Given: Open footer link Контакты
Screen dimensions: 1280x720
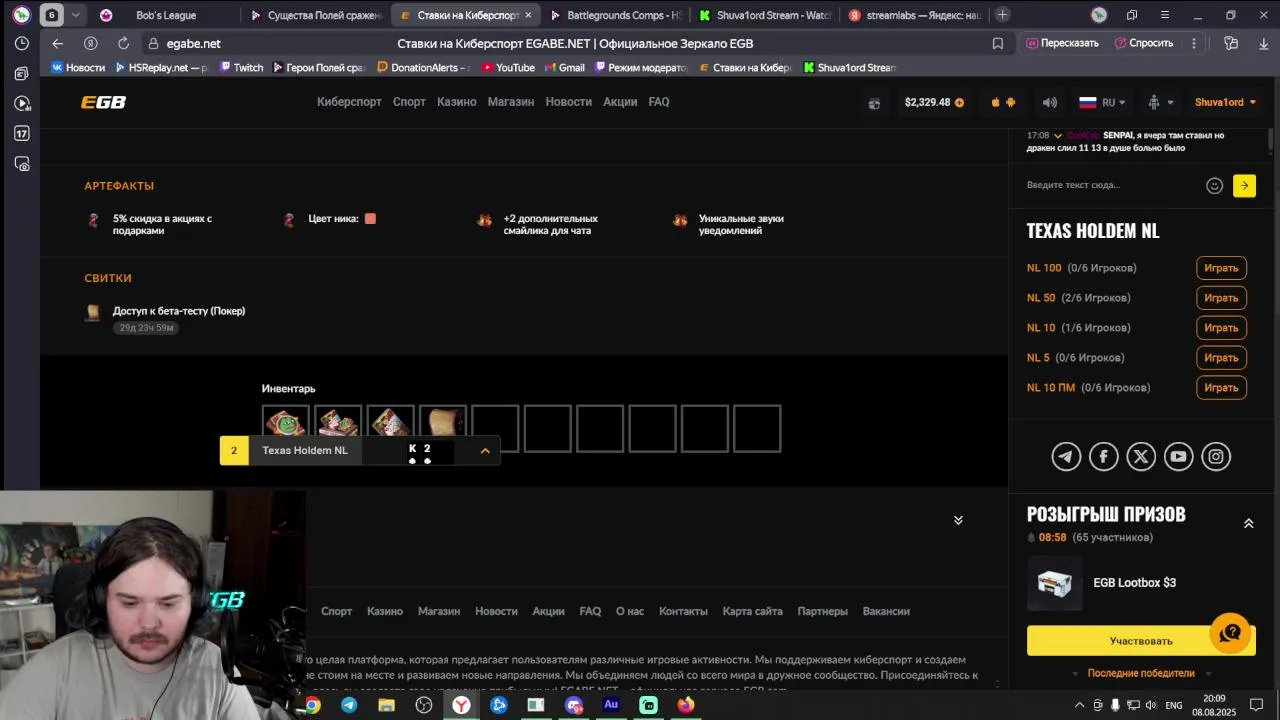Looking at the screenshot, I should tap(683, 611).
